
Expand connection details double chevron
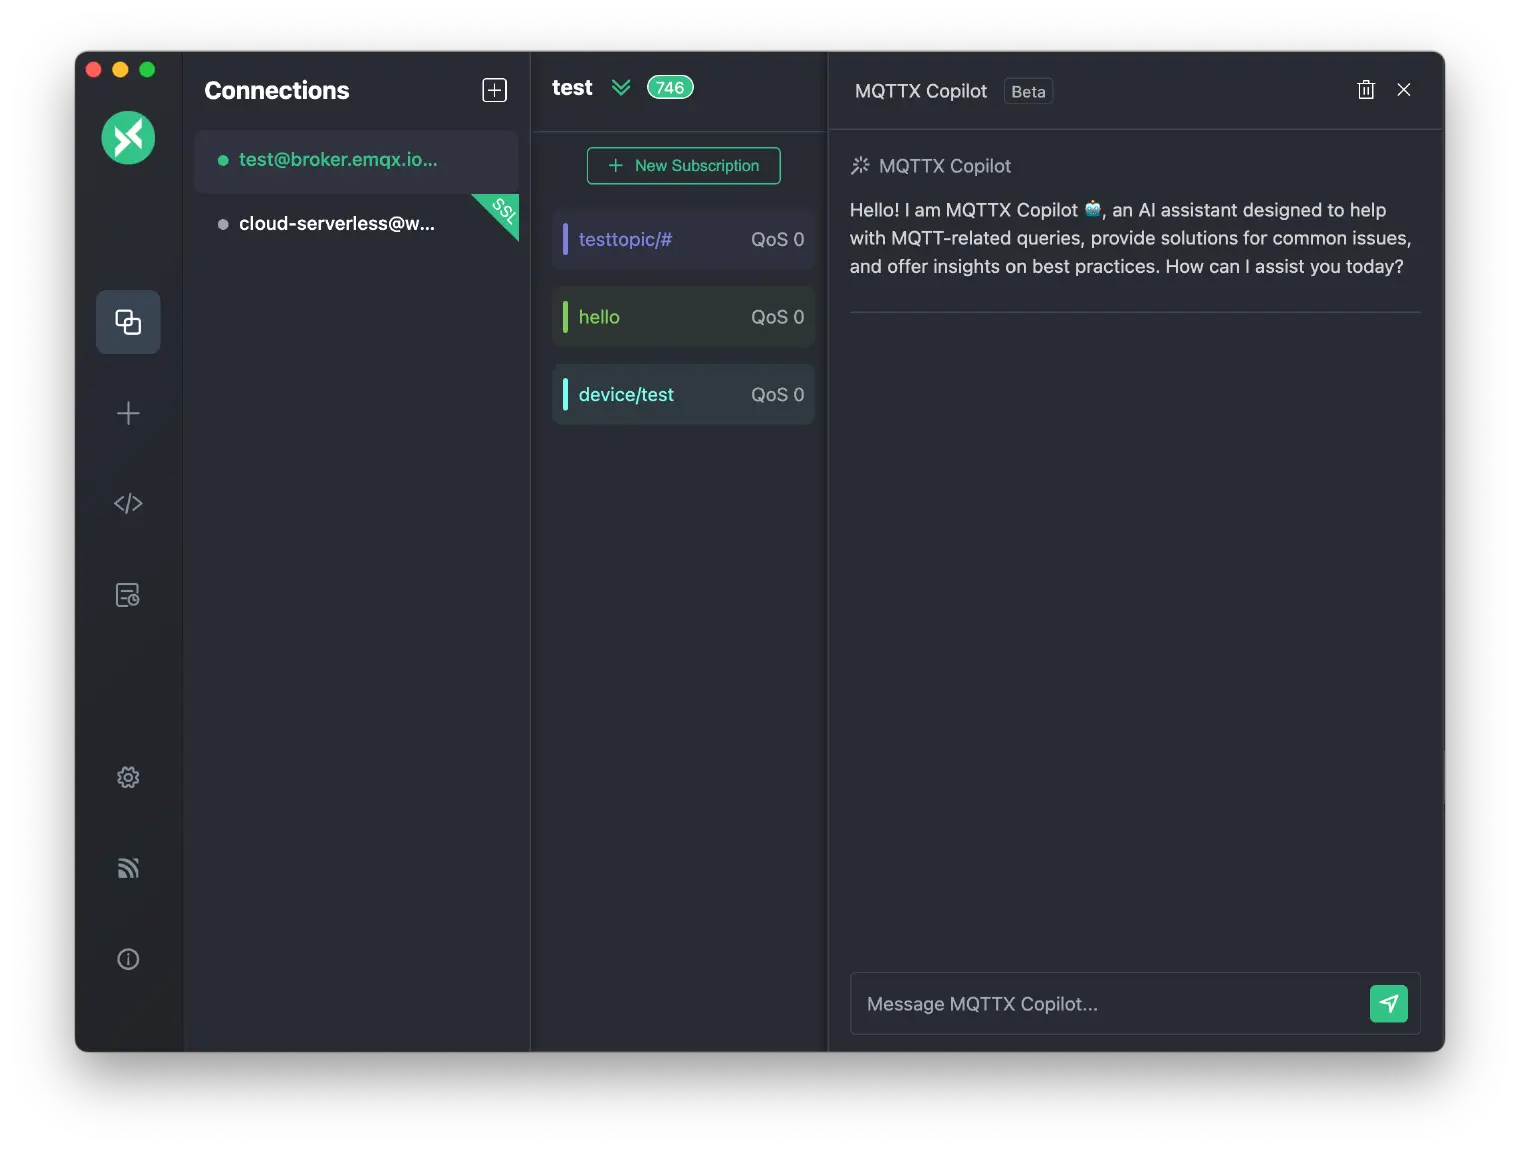click(621, 88)
